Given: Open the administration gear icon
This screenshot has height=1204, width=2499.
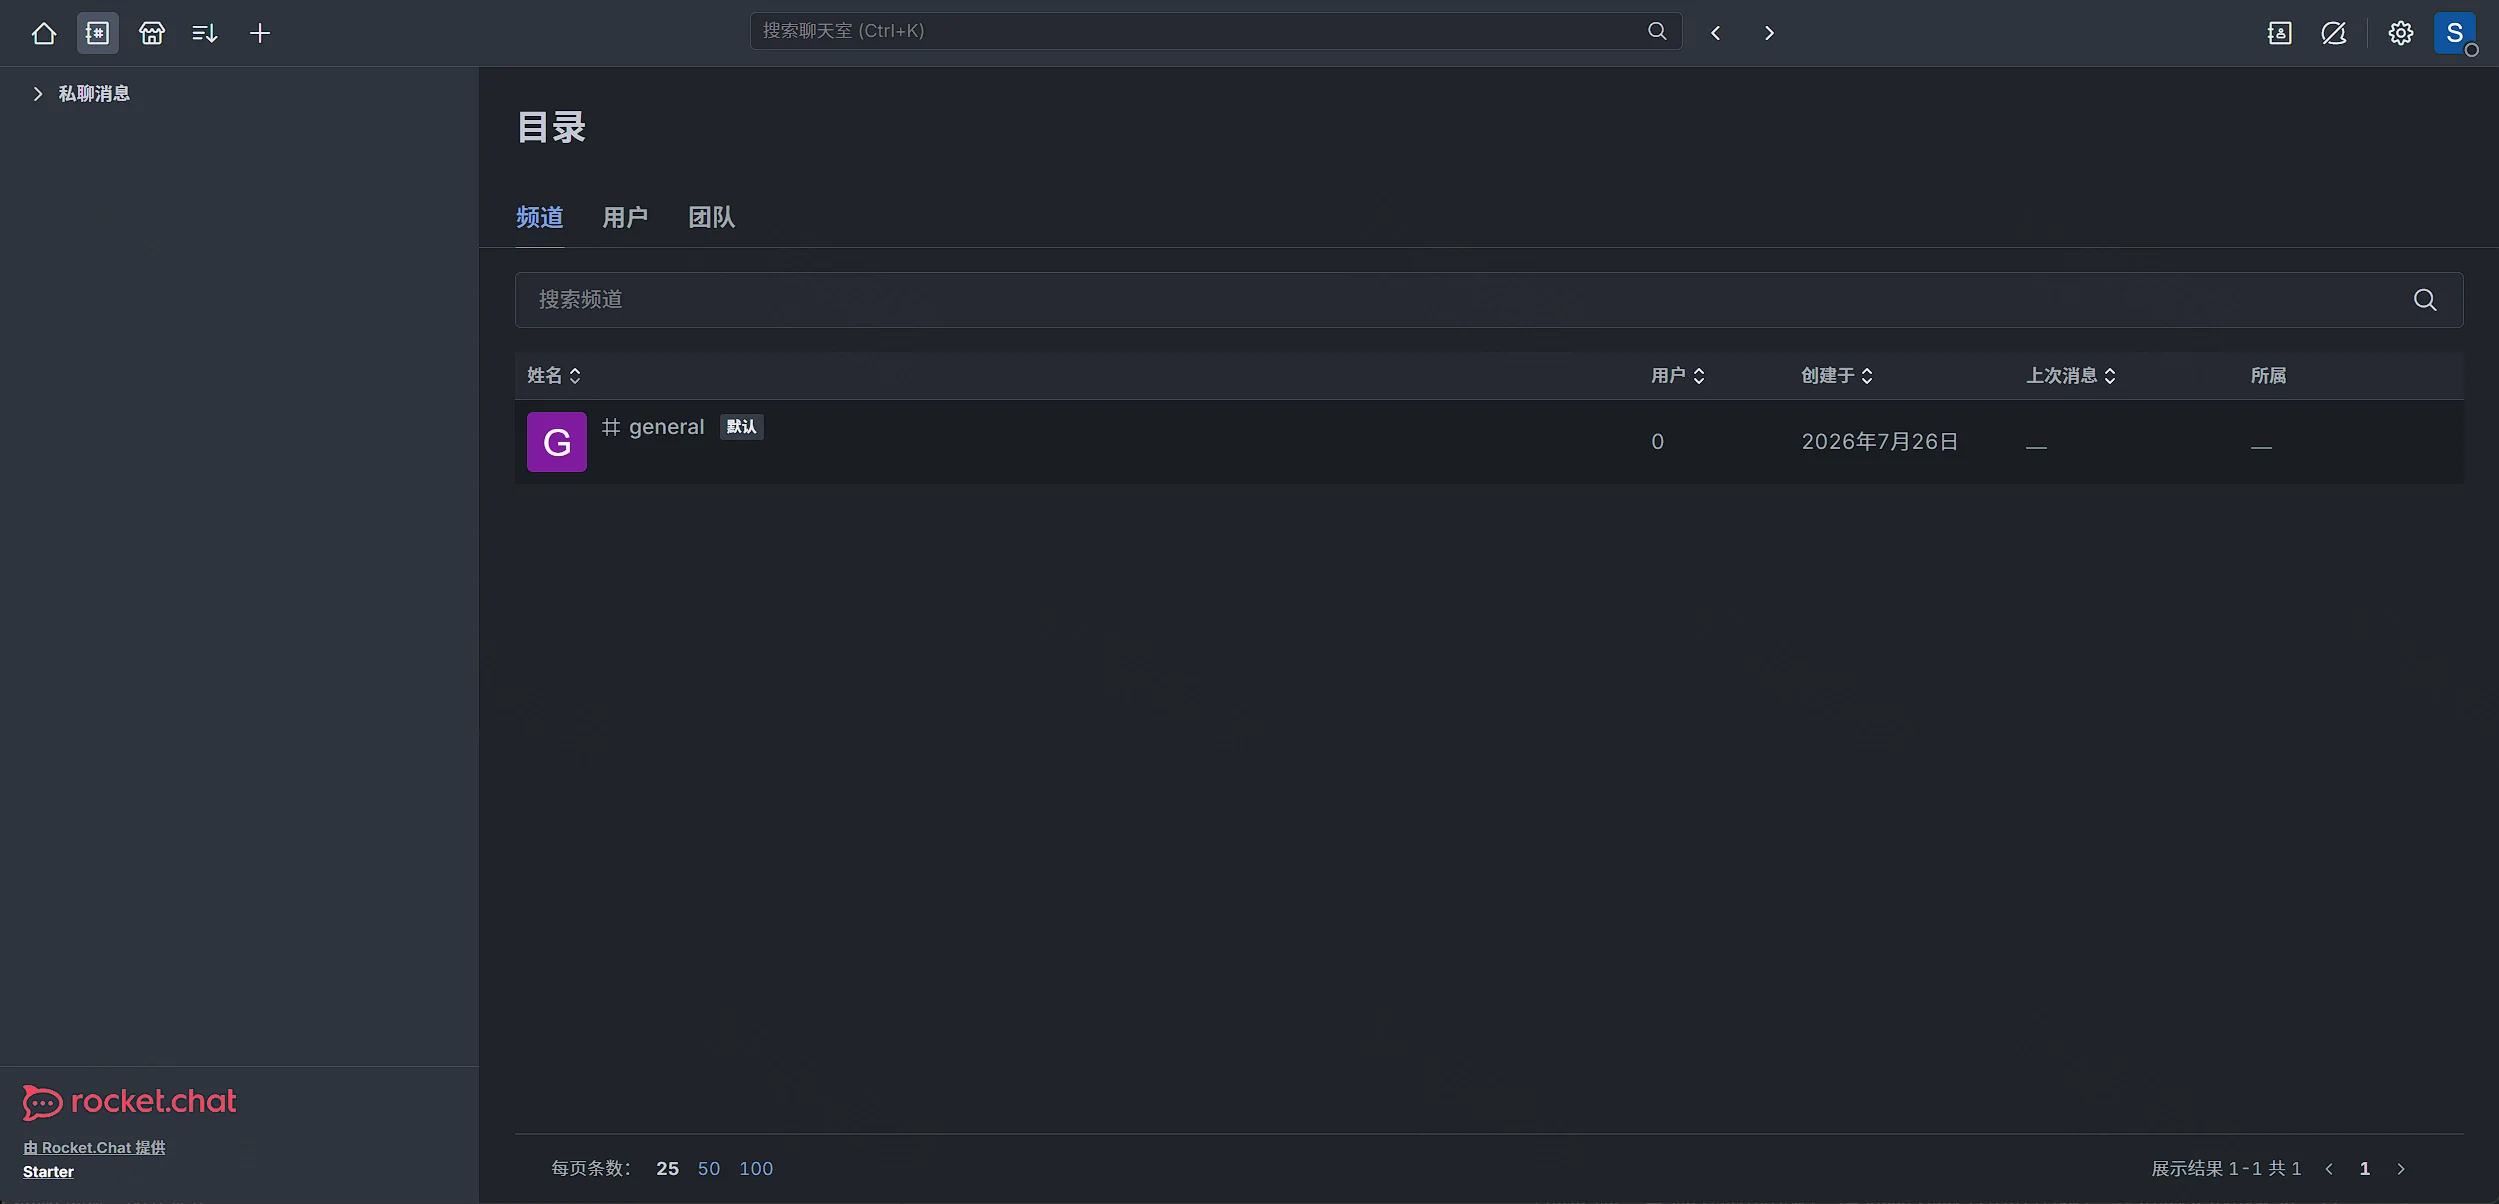Looking at the screenshot, I should coord(2400,33).
